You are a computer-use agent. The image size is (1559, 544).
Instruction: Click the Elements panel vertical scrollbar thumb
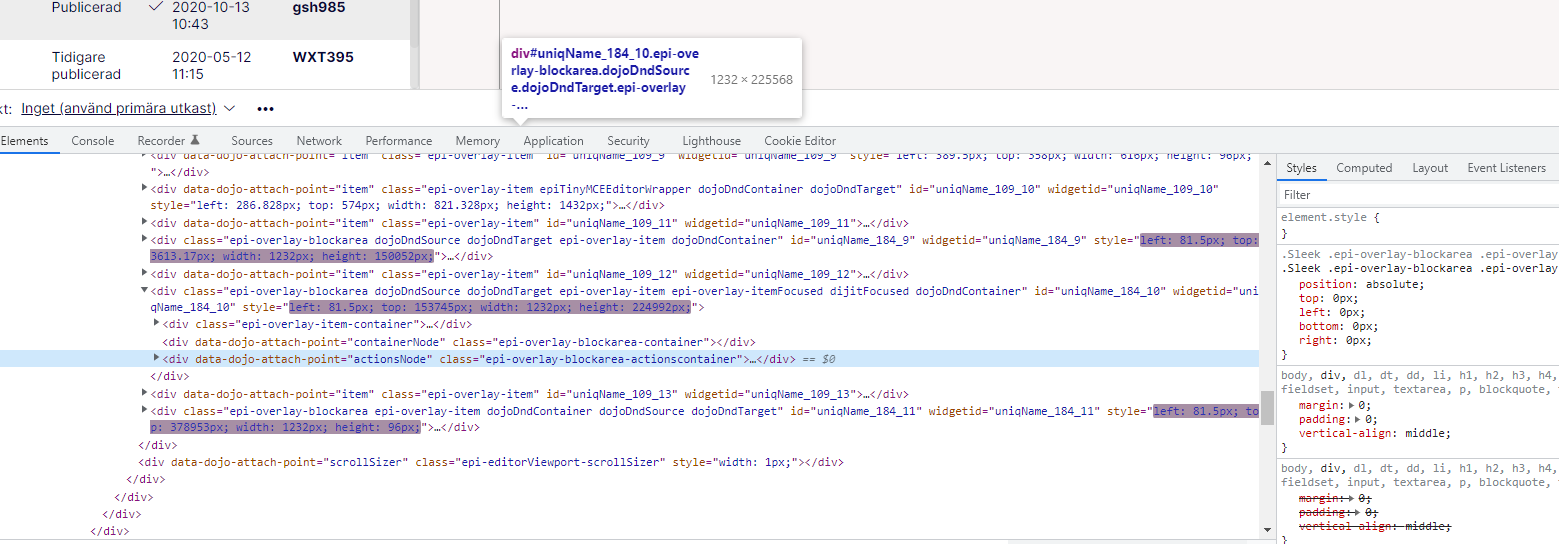click(1267, 407)
